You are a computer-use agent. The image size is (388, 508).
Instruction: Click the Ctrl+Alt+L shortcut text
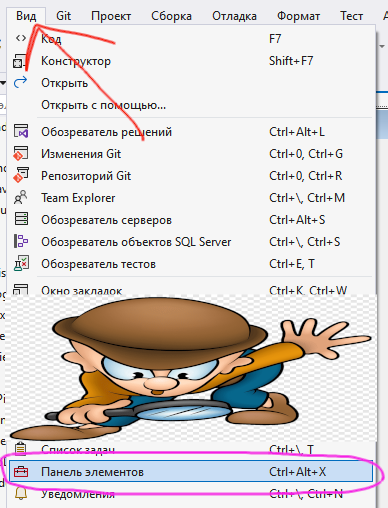[297, 132]
